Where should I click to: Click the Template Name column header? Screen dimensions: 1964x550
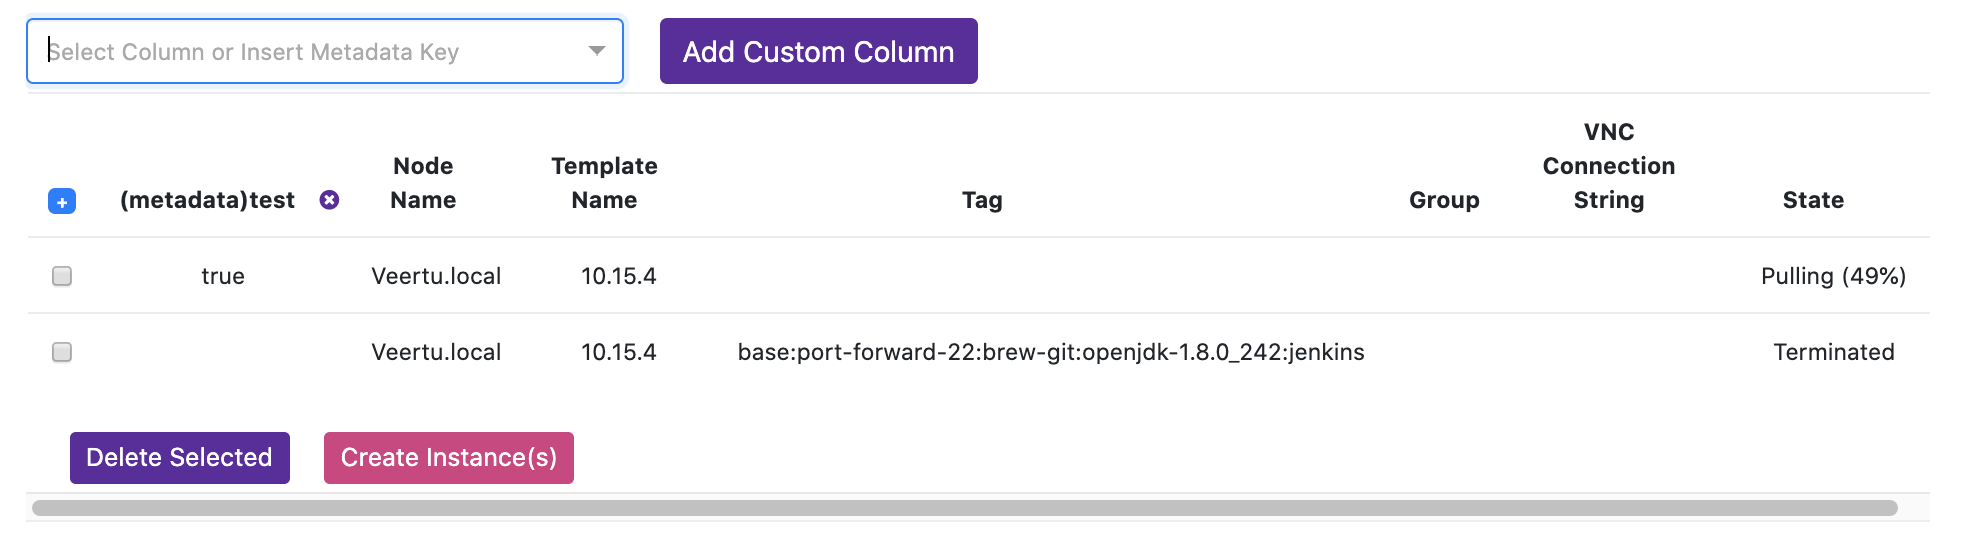tap(604, 183)
